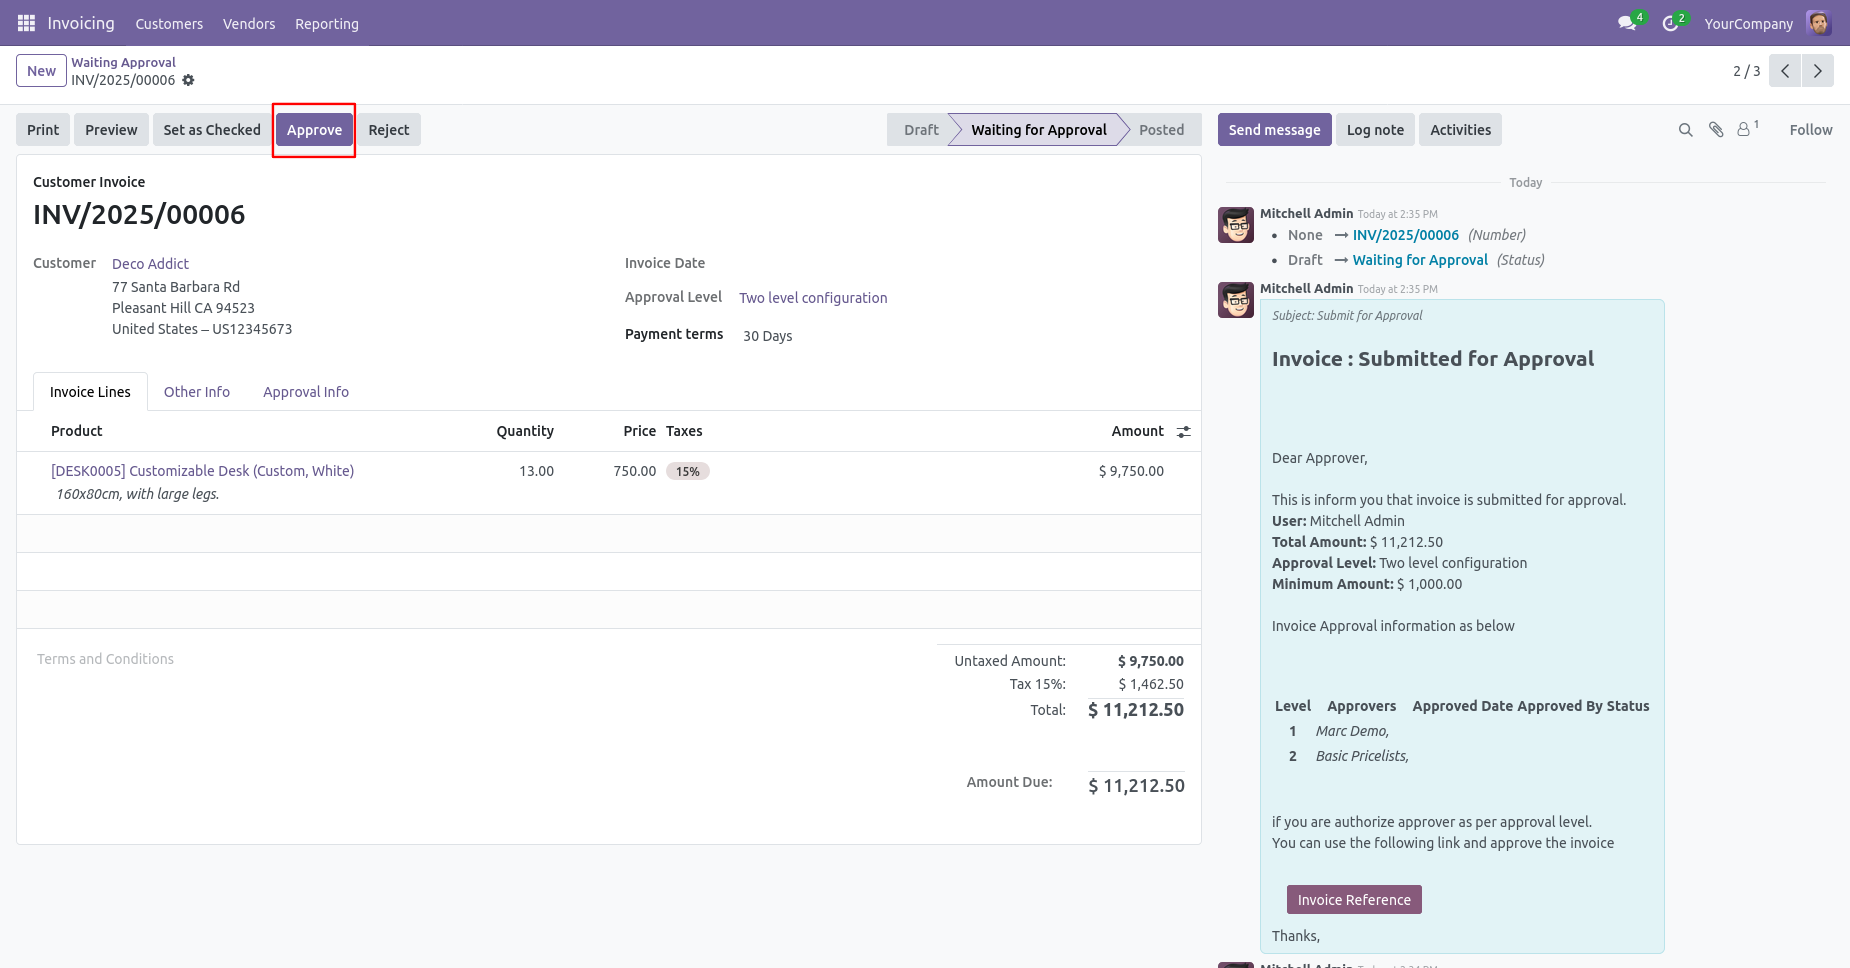Screen dimensions: 1850x968
Task: Click 'Basic Pricelists,' approver in the message
Action: [1362, 756]
